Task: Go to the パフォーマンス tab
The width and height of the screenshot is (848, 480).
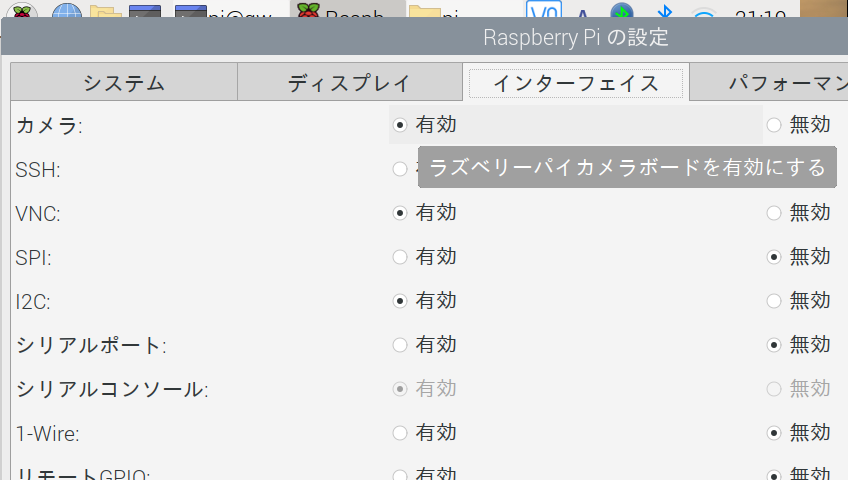Action: pos(768,82)
